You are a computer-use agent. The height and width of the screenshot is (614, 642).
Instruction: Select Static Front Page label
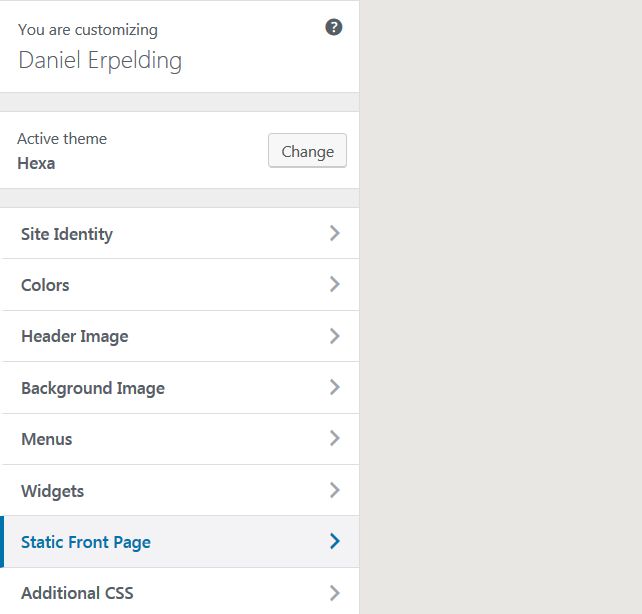point(86,542)
